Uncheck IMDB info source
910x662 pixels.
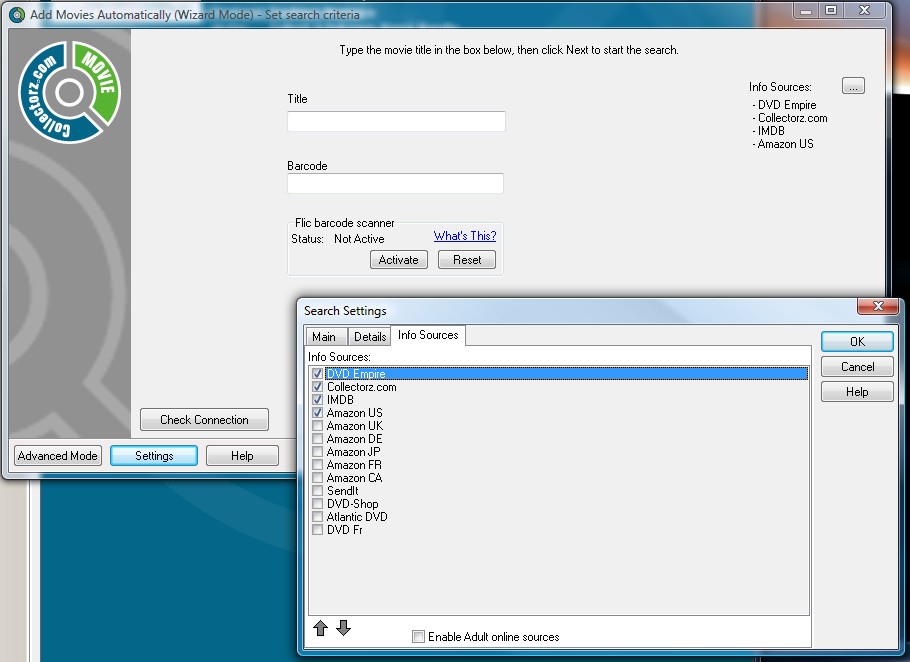click(317, 399)
